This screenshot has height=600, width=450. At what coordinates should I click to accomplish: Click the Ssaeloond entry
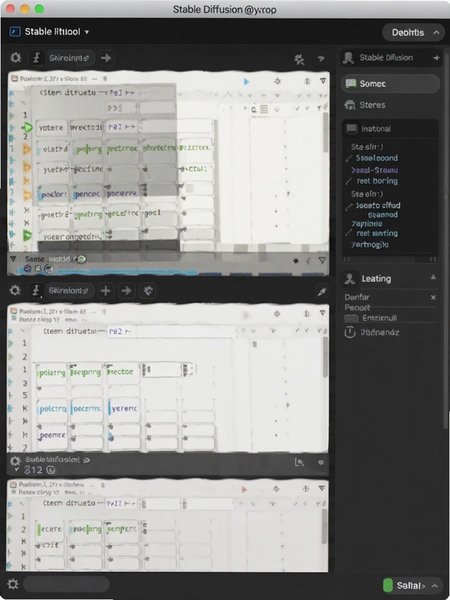click(x=377, y=158)
